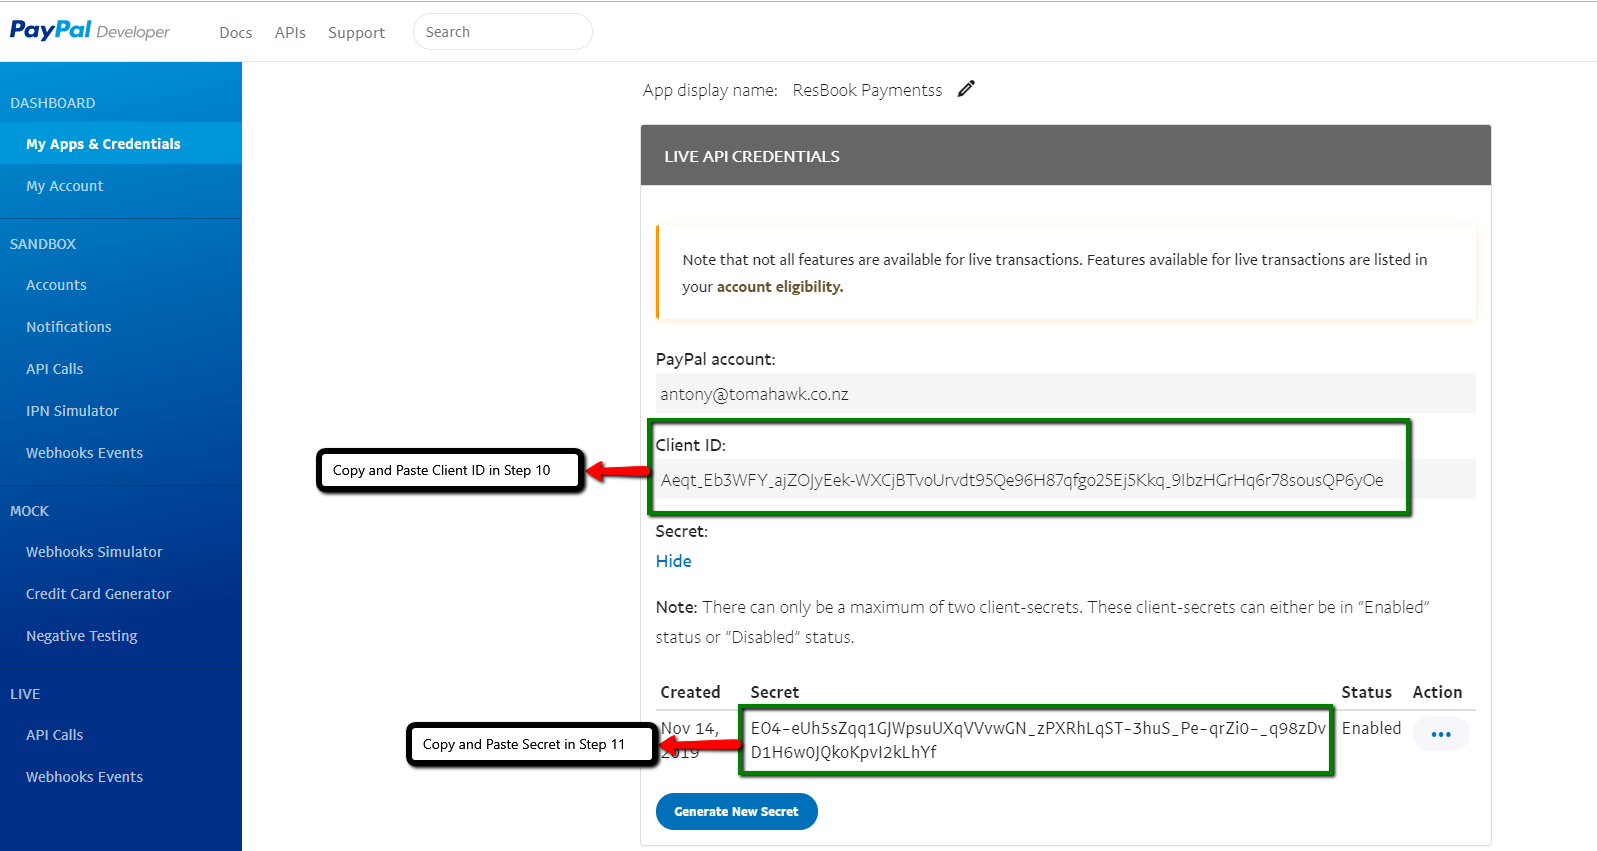Open the Support menu
1597x851 pixels.
pos(356,32)
